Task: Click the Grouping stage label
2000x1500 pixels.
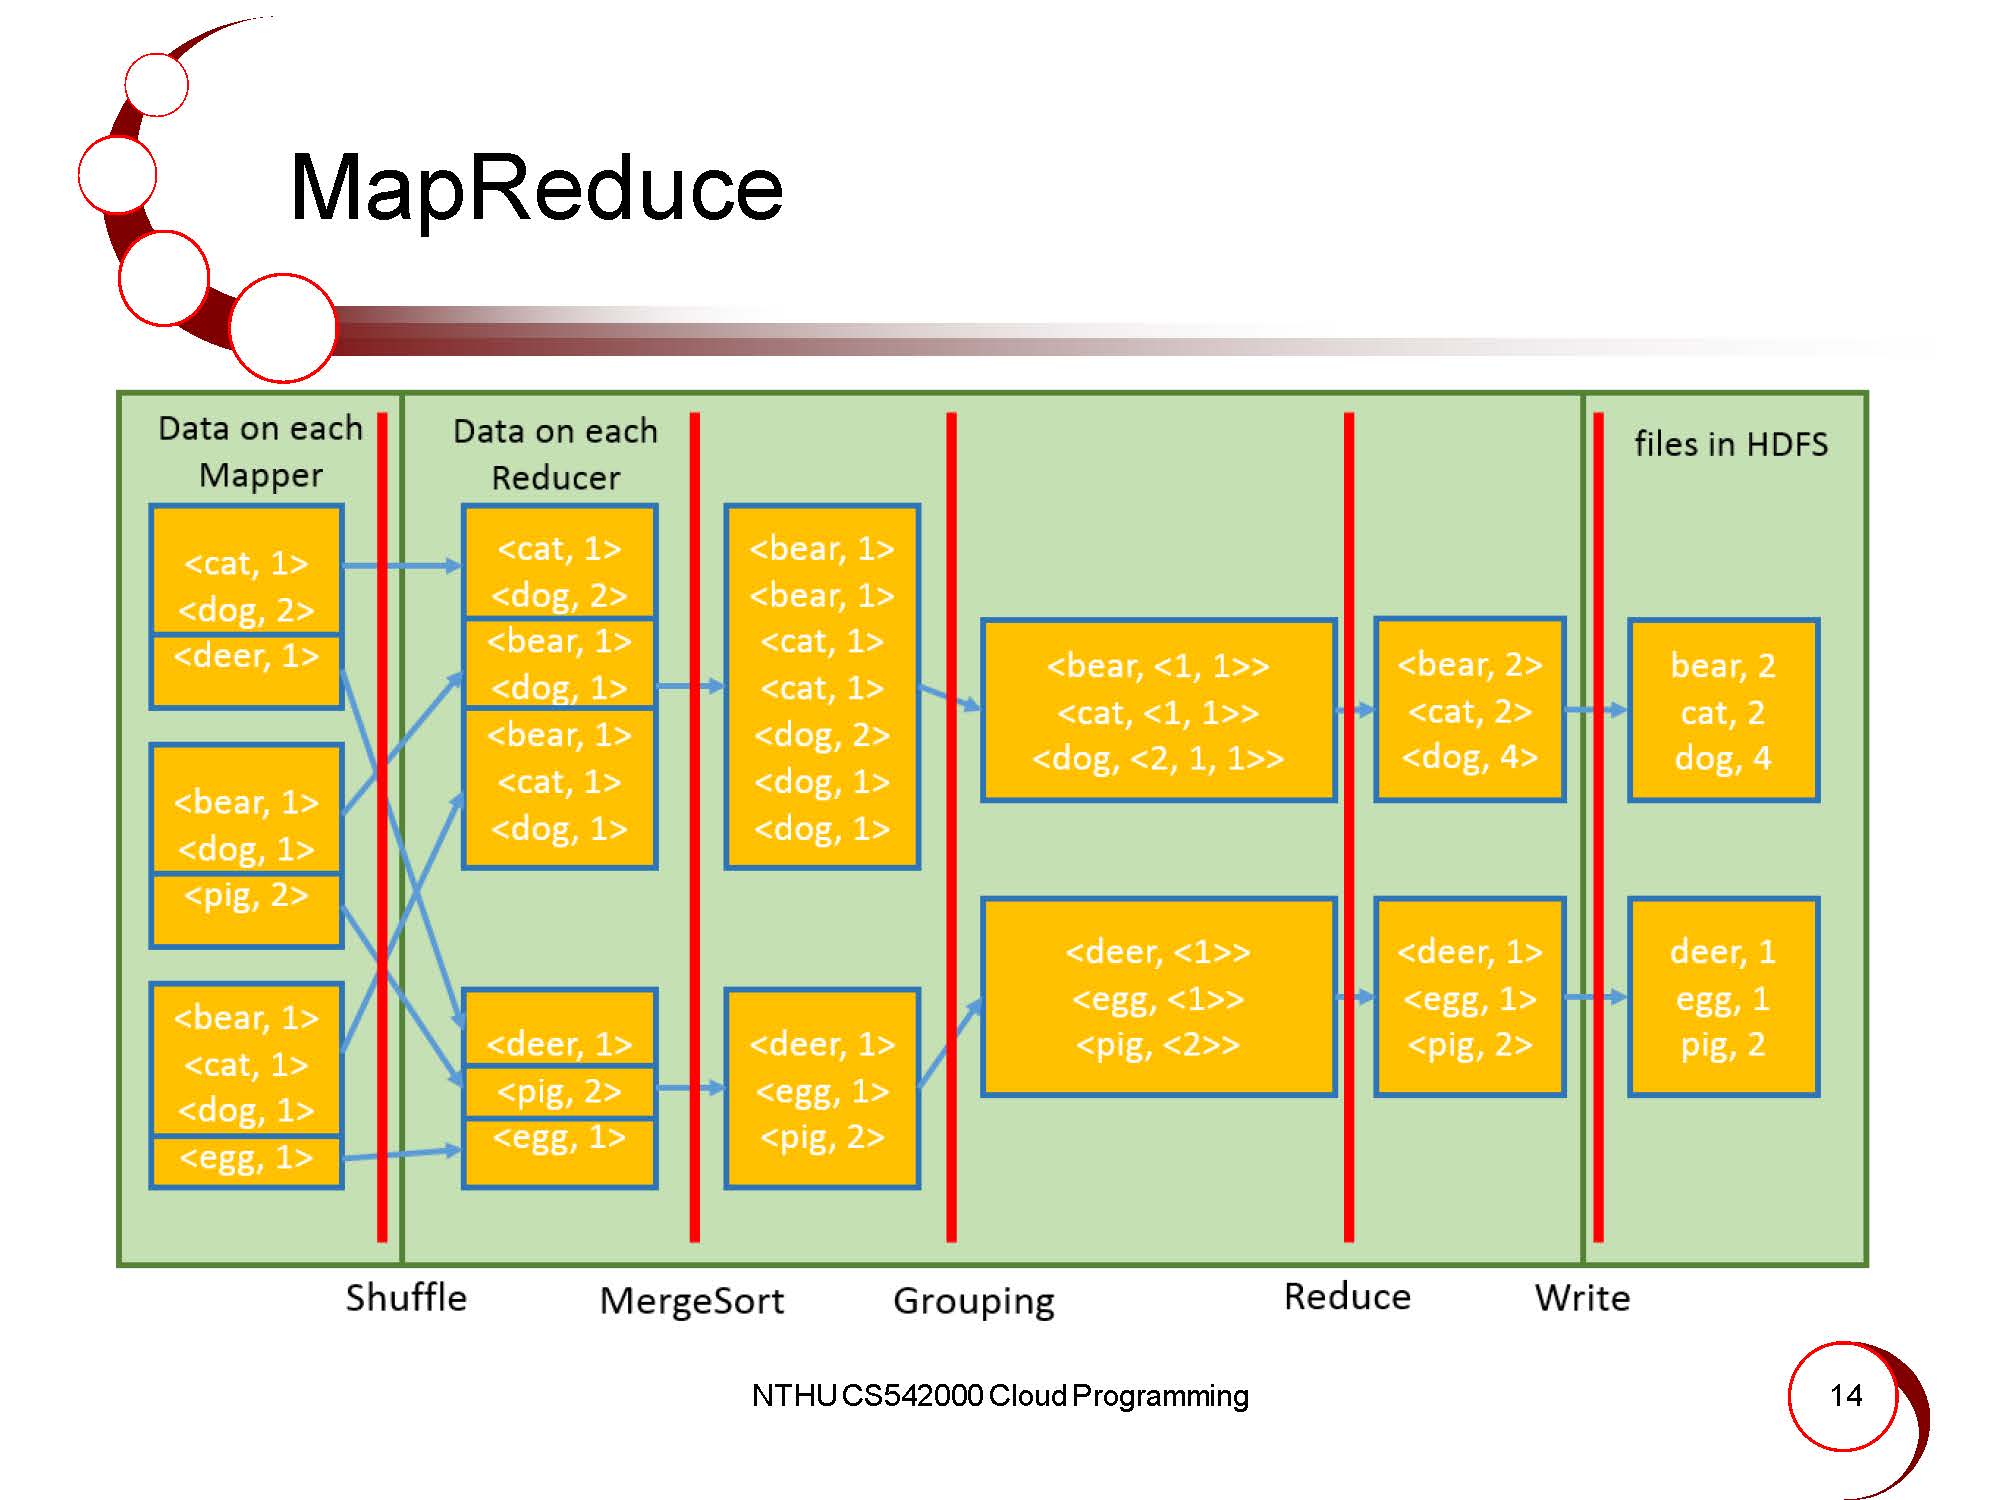Action: pyautogui.click(x=973, y=1301)
